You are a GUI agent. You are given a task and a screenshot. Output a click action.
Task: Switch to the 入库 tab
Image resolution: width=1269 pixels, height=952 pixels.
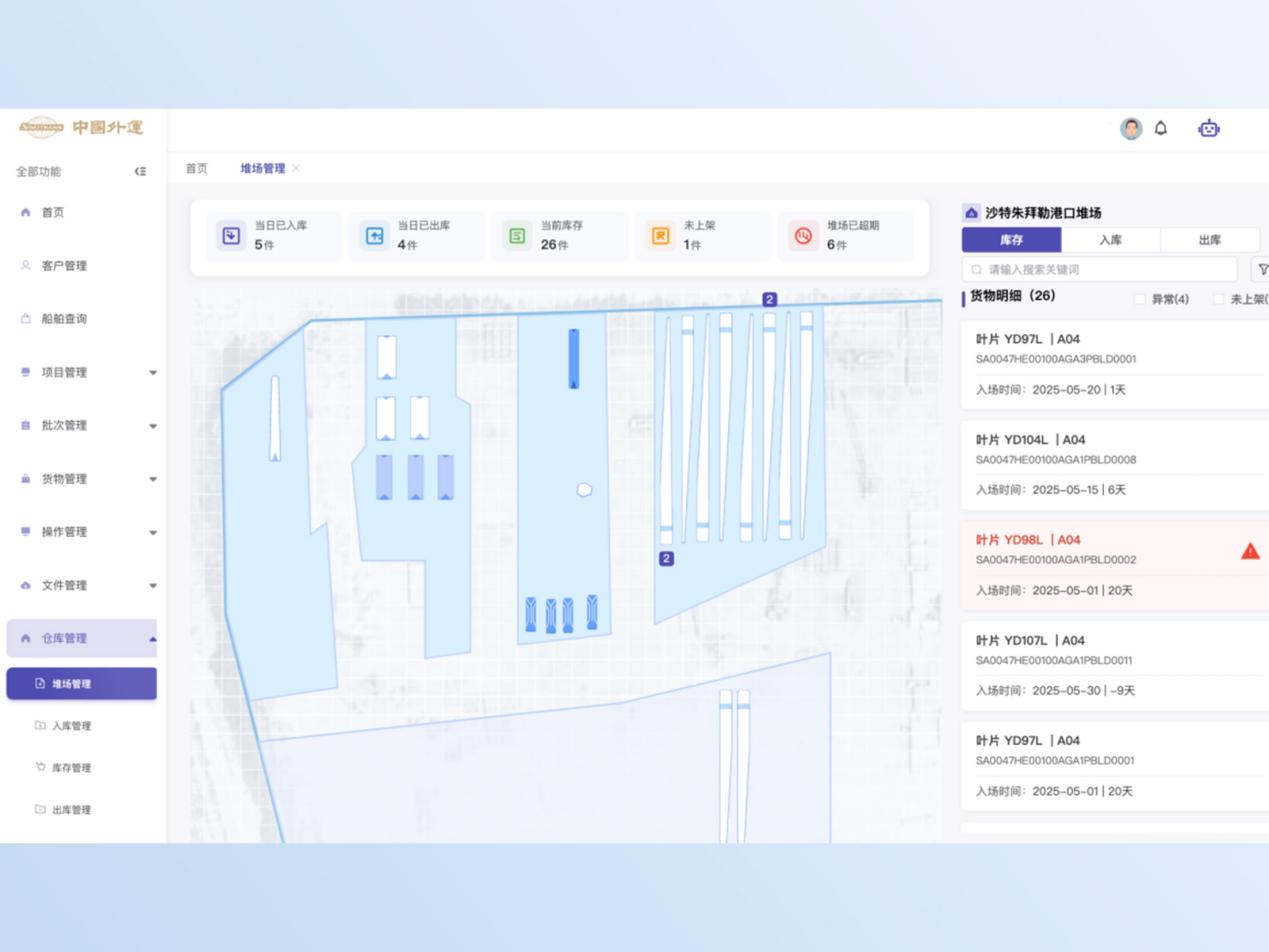tap(1110, 240)
